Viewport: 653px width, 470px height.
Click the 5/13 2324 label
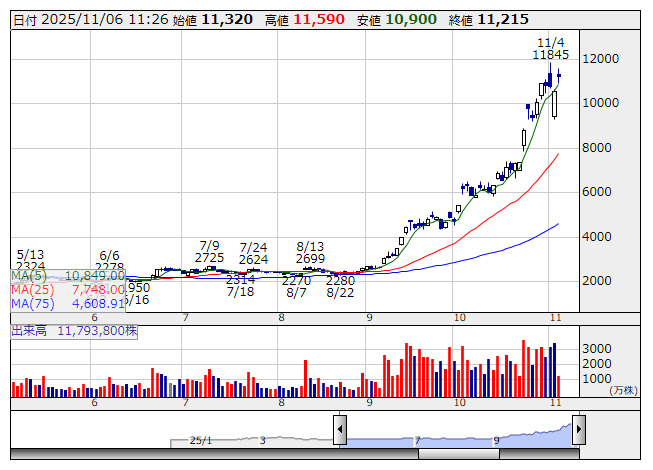[30, 260]
